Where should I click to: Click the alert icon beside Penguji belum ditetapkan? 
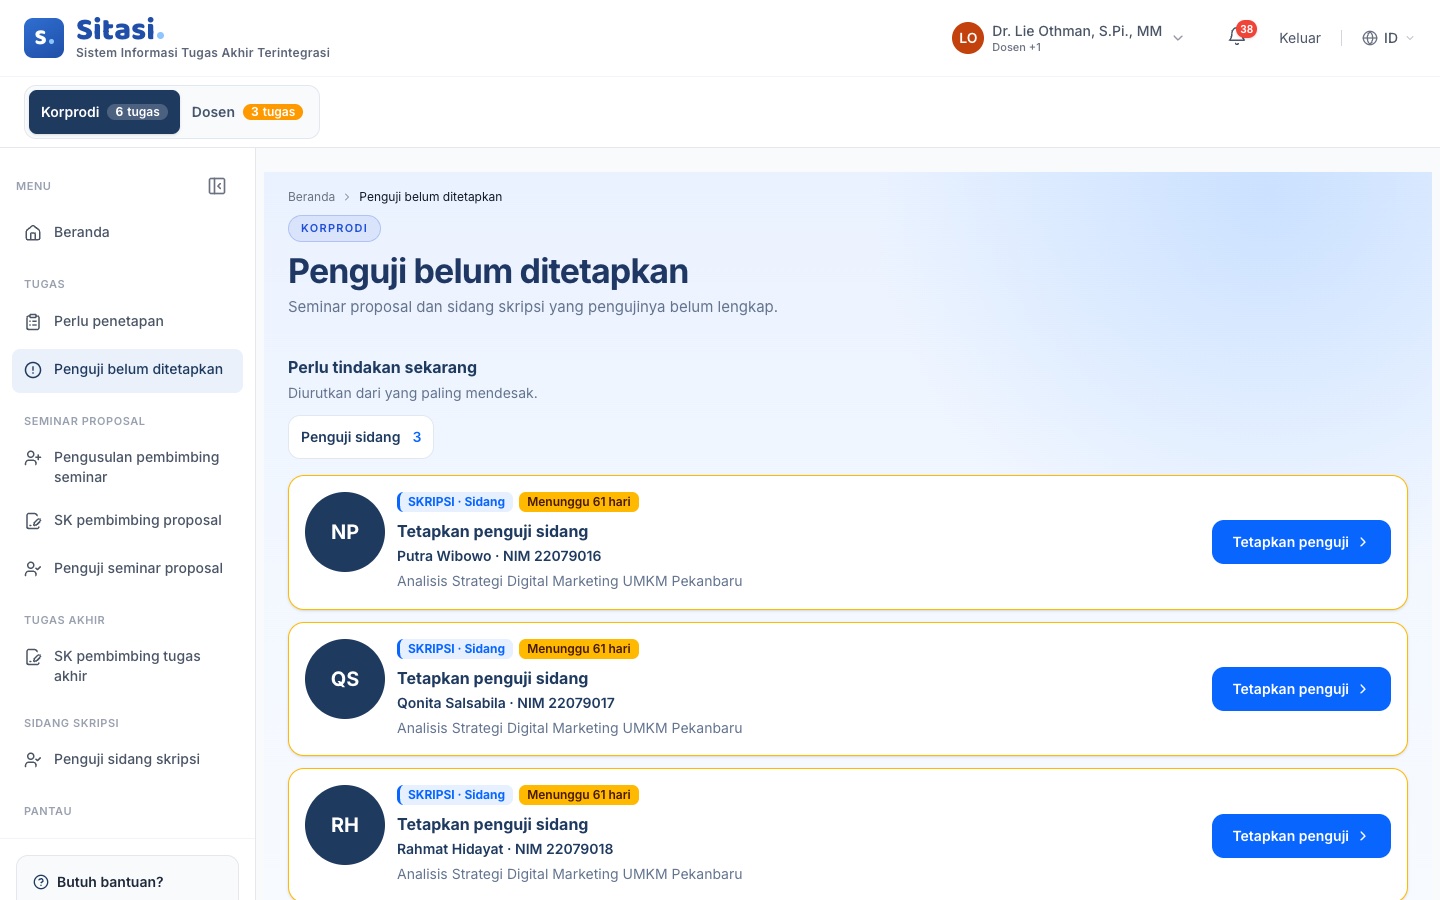click(x=33, y=369)
